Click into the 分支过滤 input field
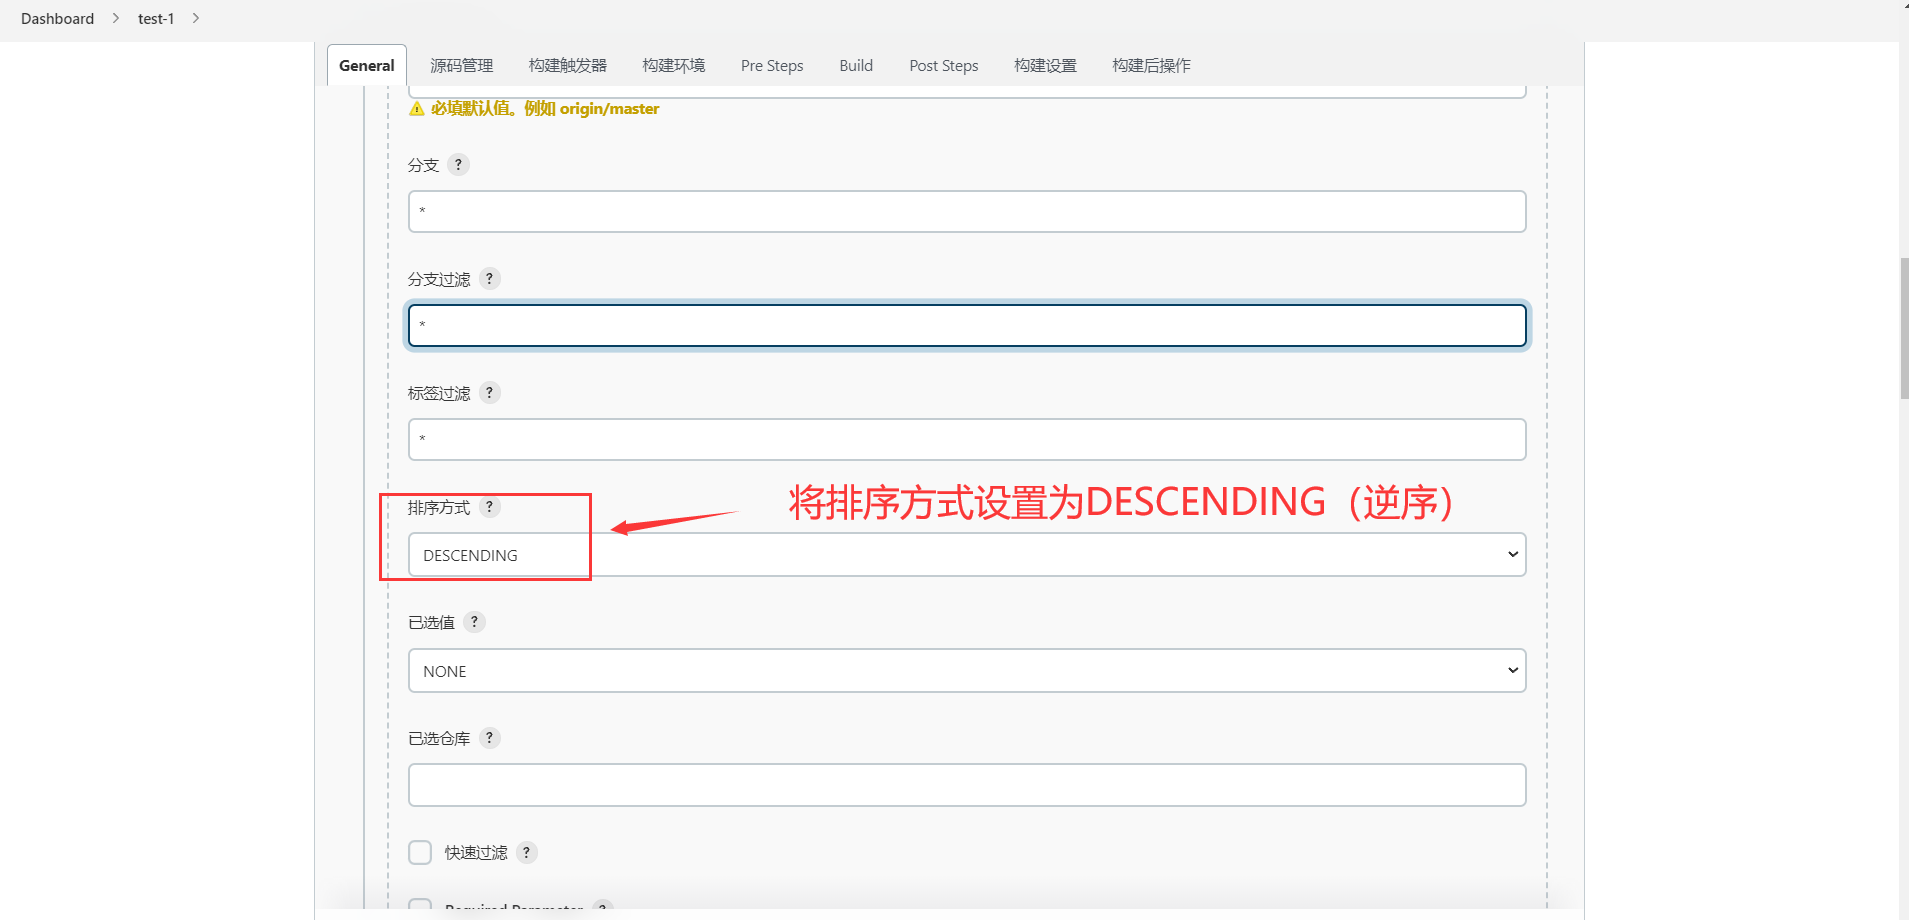The width and height of the screenshot is (1909, 920). 967,325
